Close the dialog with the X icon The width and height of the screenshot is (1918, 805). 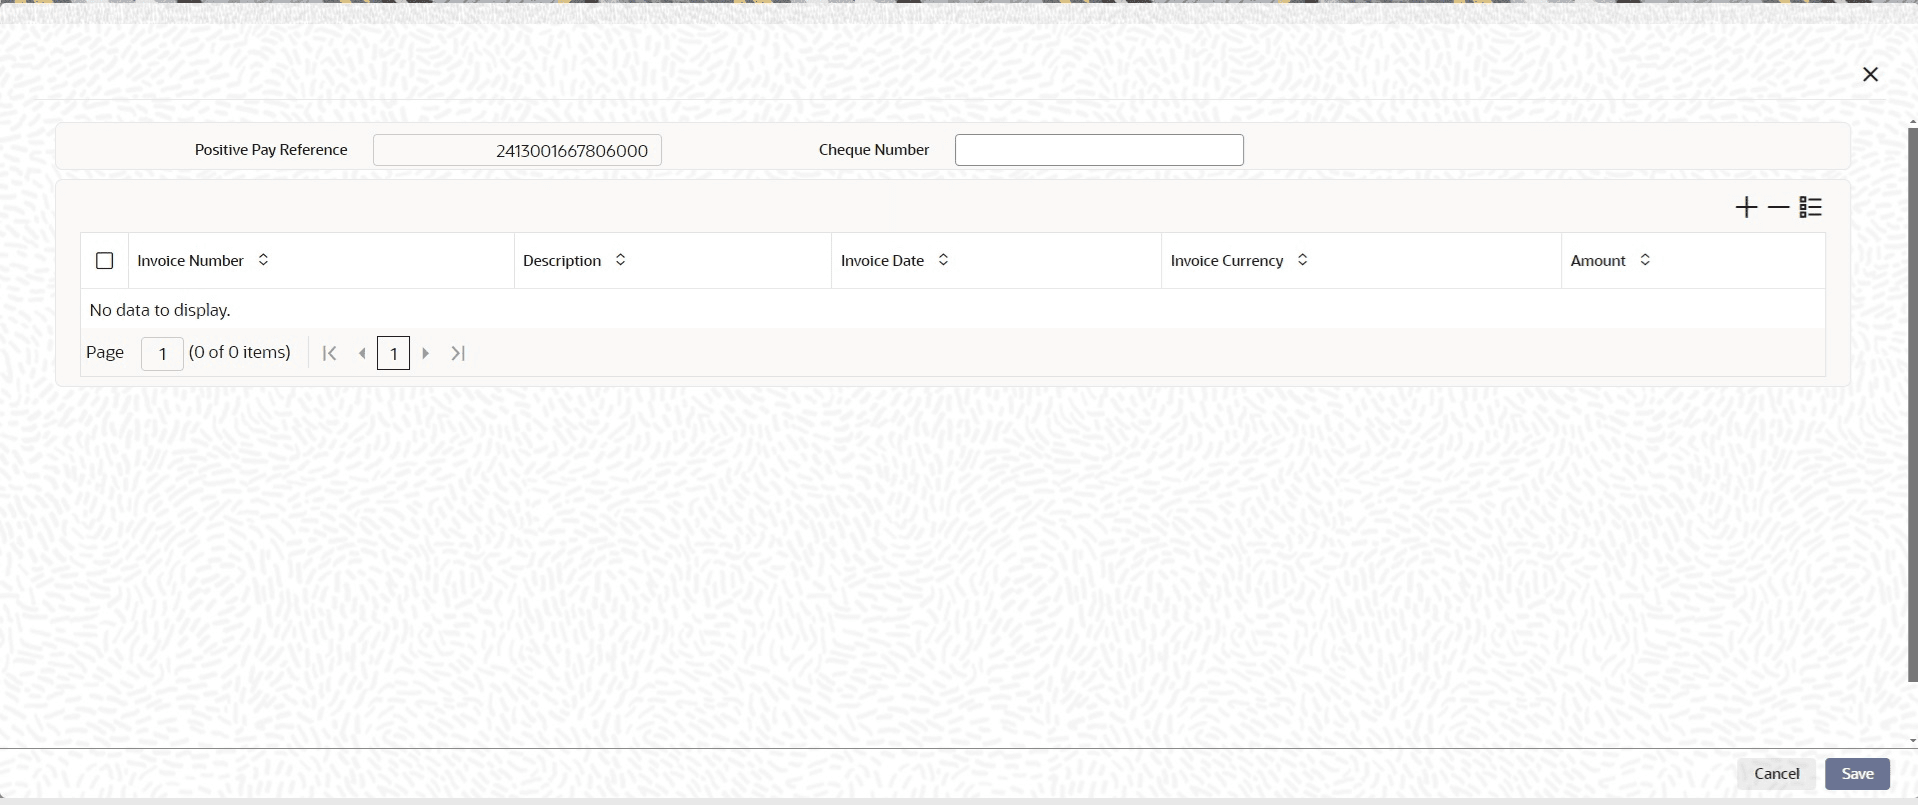pos(1870,75)
